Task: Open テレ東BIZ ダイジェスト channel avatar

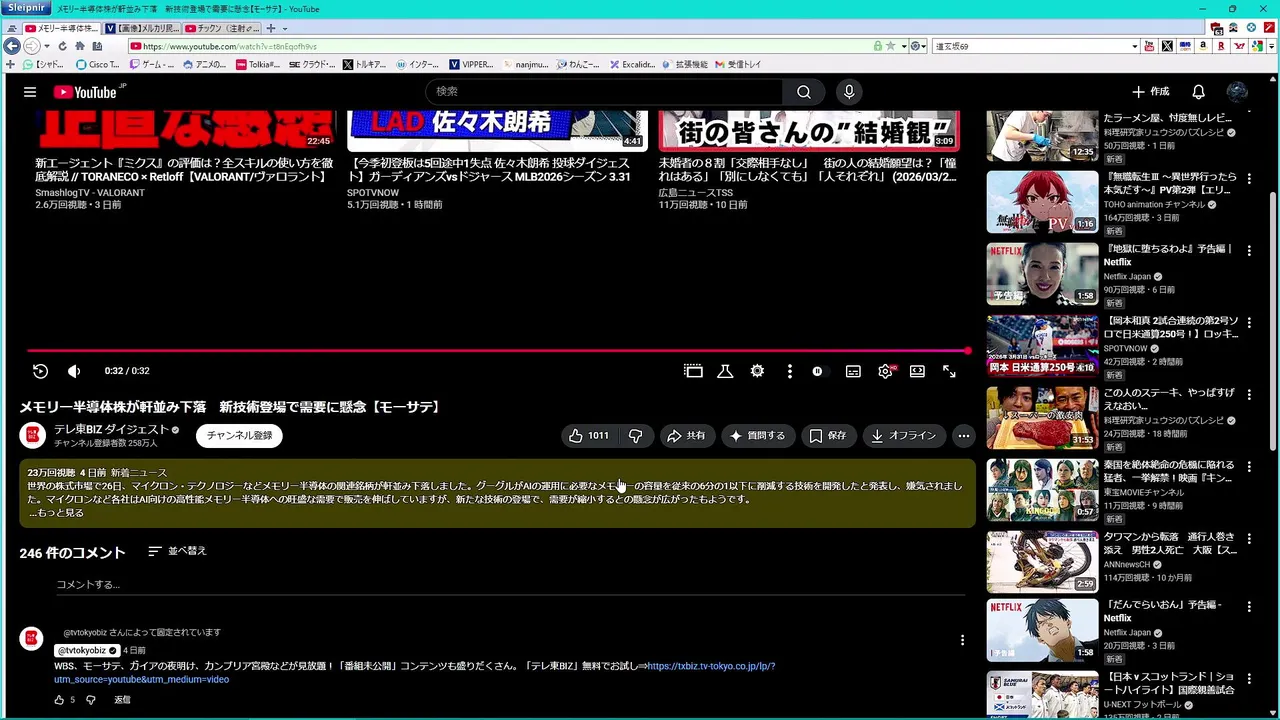Action: [x=33, y=435]
